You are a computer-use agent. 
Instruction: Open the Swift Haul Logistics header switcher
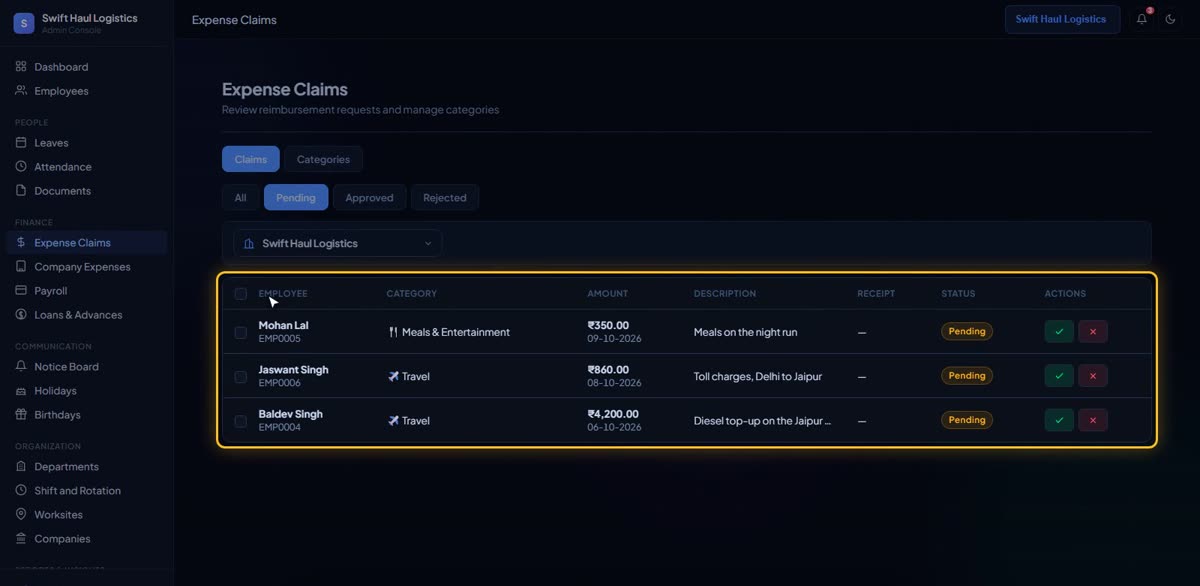point(1062,19)
